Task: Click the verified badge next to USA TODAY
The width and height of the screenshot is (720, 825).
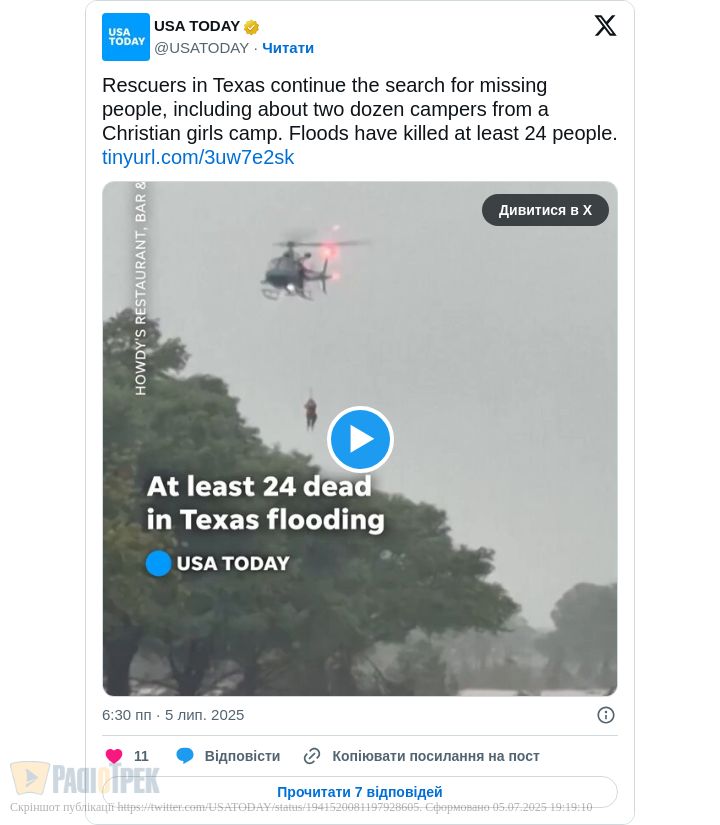Action: point(252,26)
